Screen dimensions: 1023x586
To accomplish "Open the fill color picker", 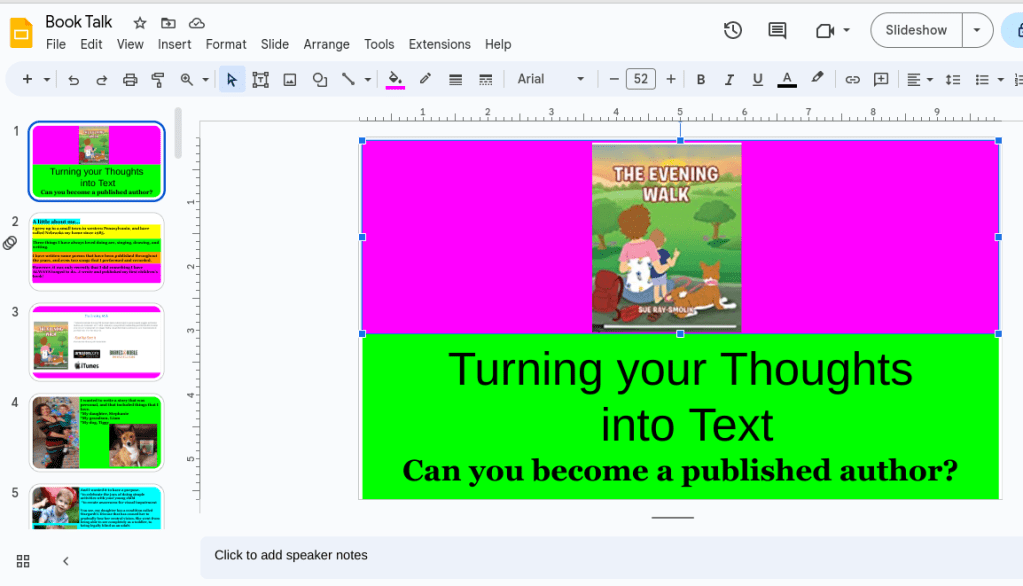I will click(395, 80).
